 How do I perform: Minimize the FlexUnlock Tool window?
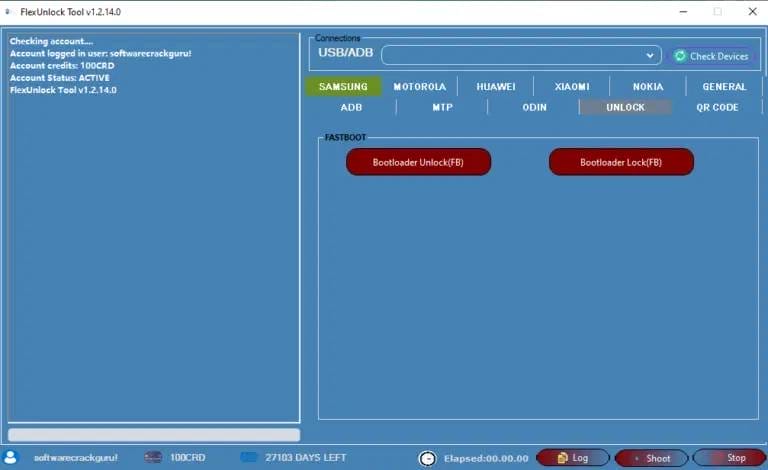pos(683,12)
